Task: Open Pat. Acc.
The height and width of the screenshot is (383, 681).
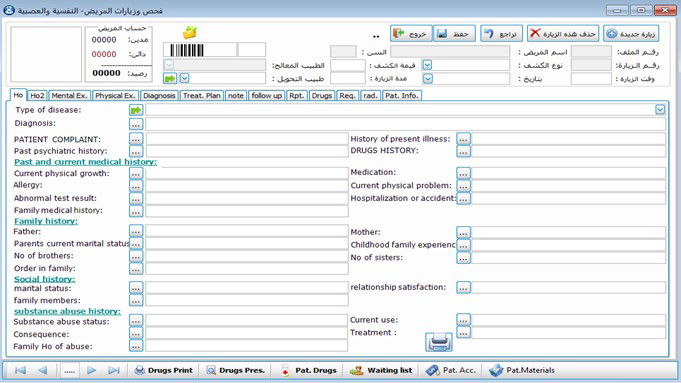Action: [450, 370]
